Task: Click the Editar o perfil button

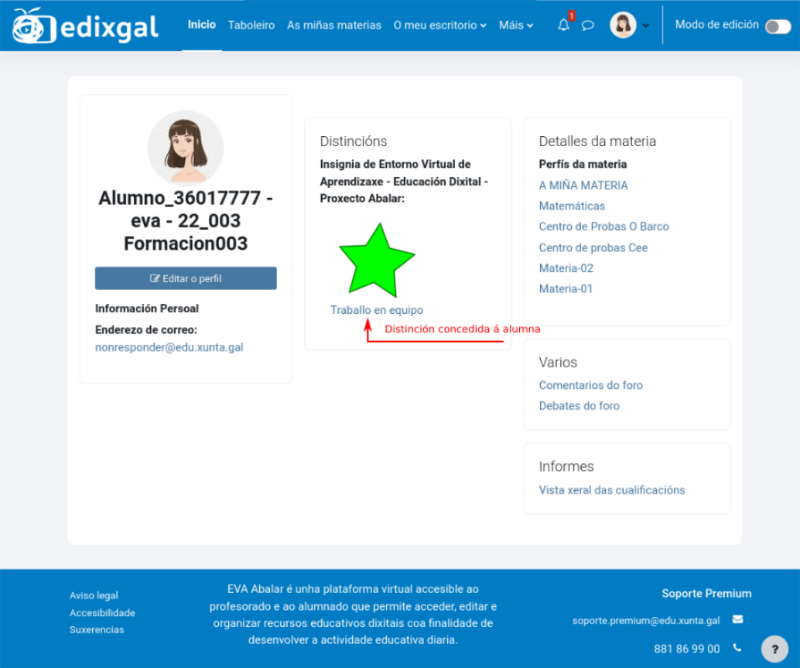Action: click(186, 278)
